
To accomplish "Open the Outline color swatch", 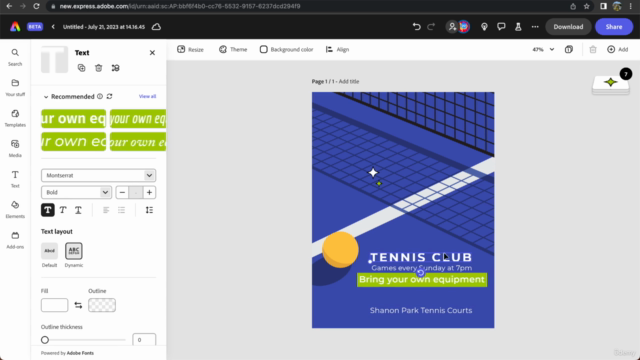I will pos(102,305).
